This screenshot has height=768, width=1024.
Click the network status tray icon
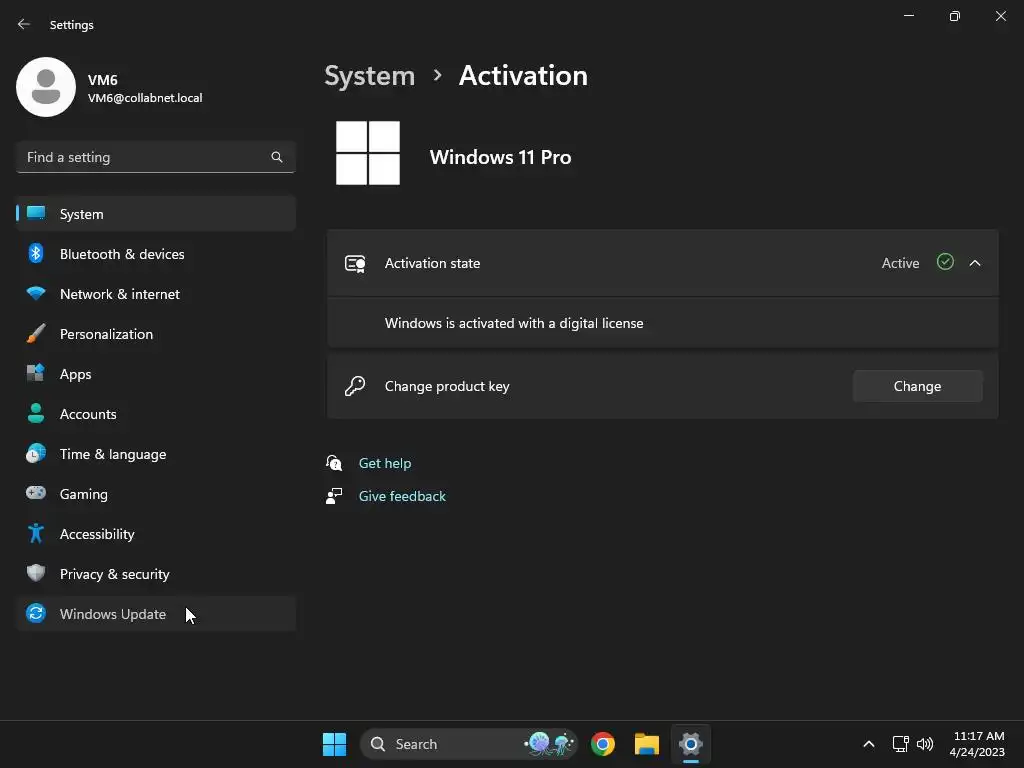tap(901, 744)
